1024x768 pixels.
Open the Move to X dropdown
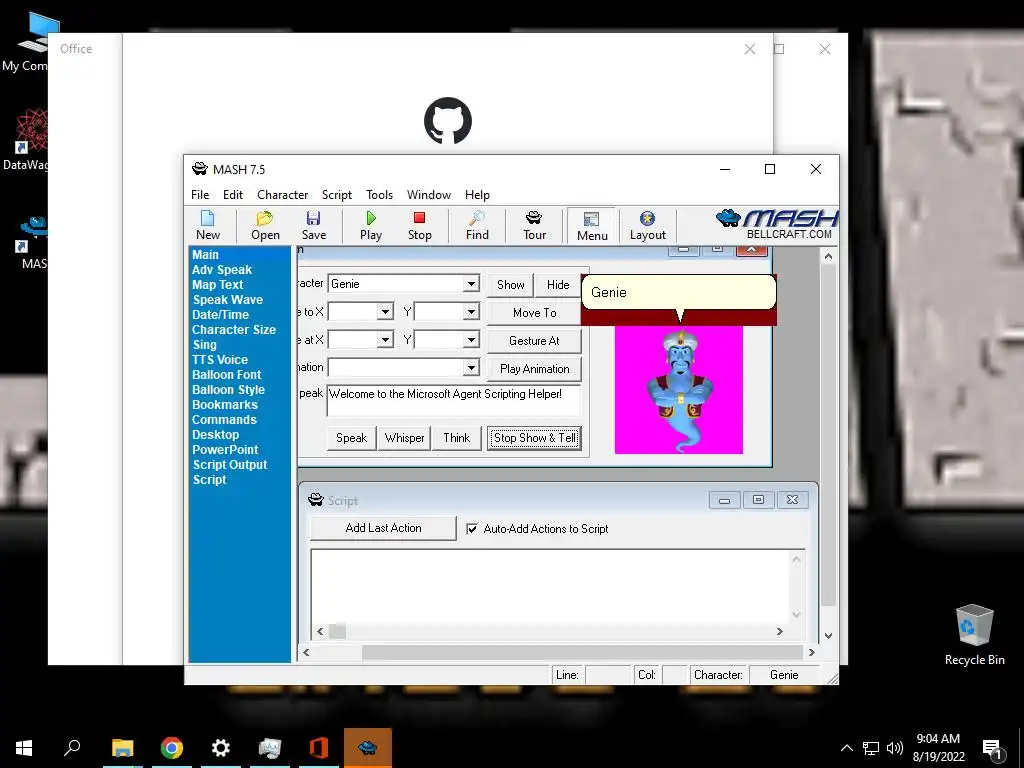click(385, 312)
